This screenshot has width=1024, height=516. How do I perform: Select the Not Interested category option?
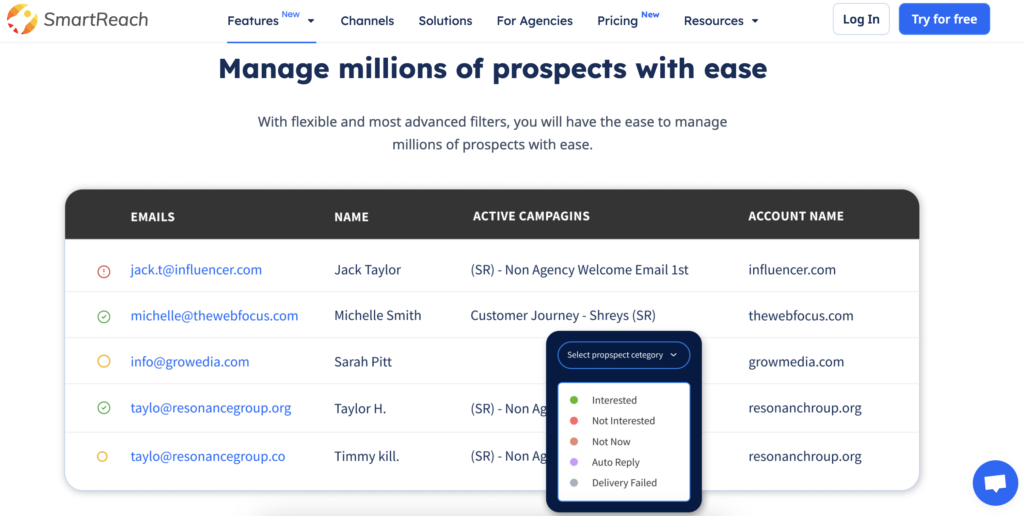624,421
